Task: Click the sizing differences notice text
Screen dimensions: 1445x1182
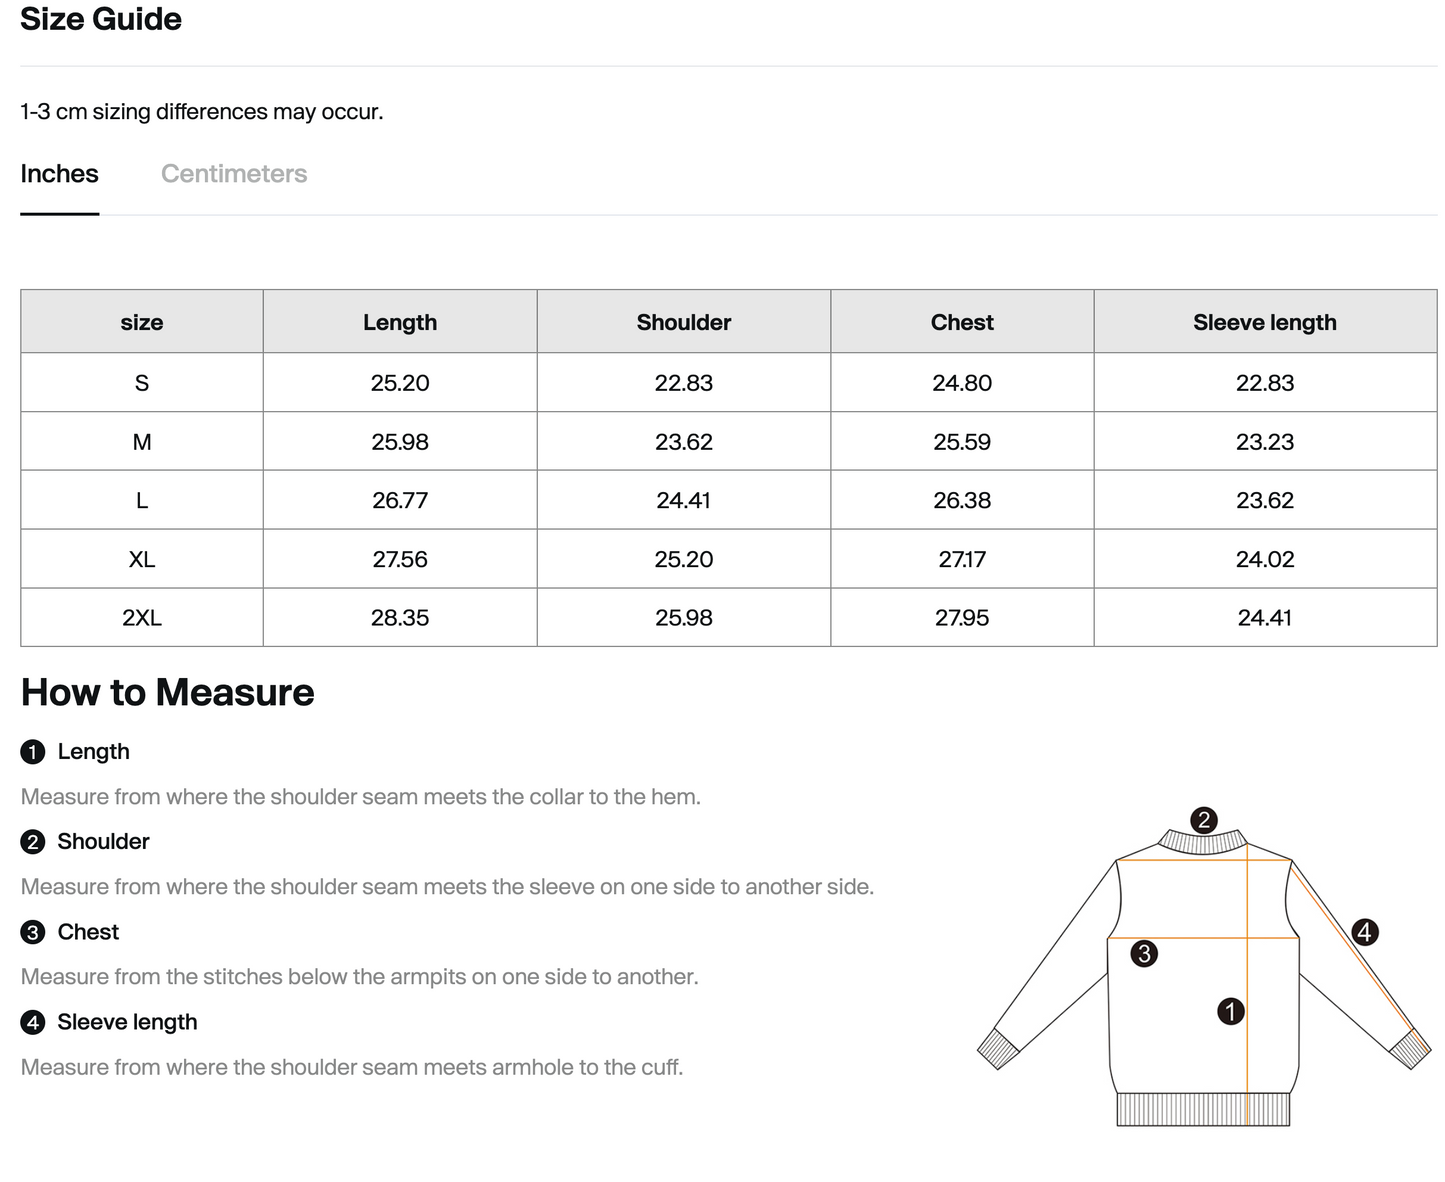Action: (x=201, y=111)
